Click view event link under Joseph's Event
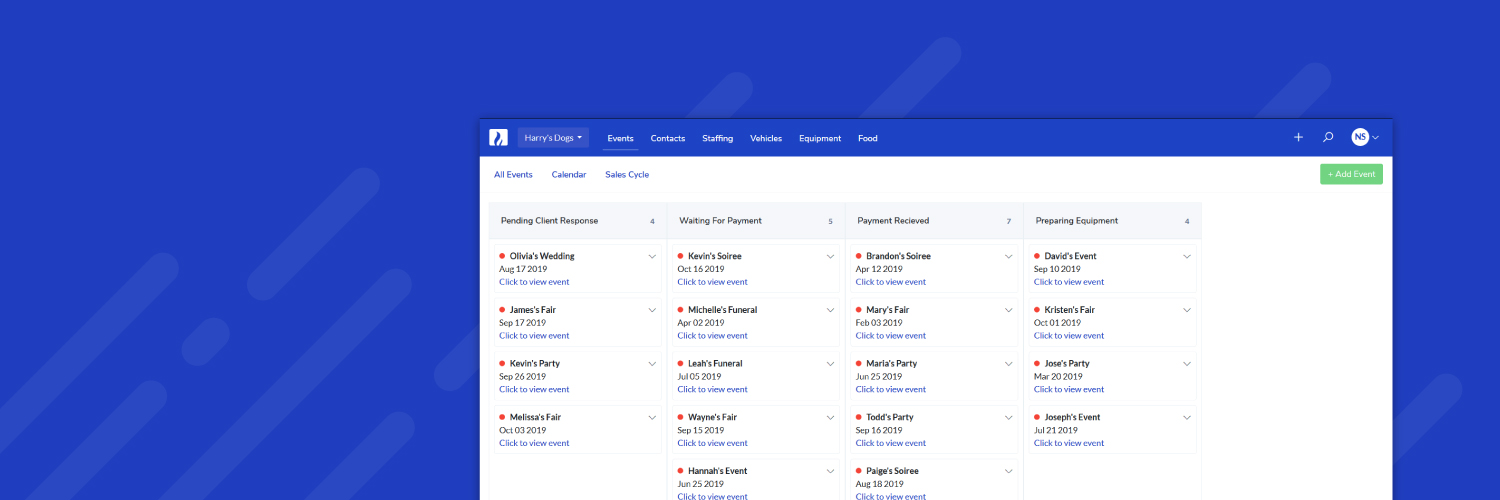 point(1069,443)
